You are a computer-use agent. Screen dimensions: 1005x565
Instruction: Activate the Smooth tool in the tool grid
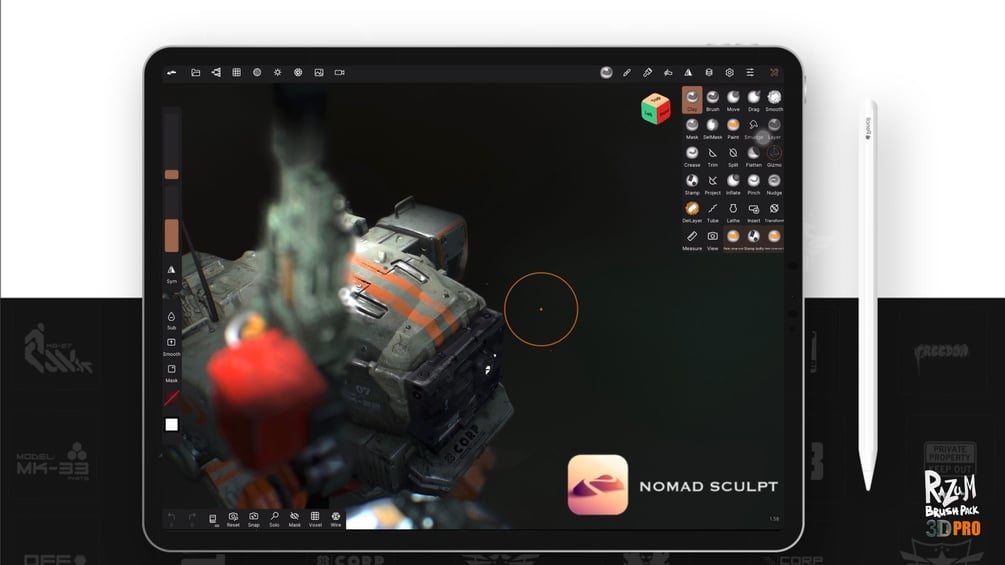point(774,99)
